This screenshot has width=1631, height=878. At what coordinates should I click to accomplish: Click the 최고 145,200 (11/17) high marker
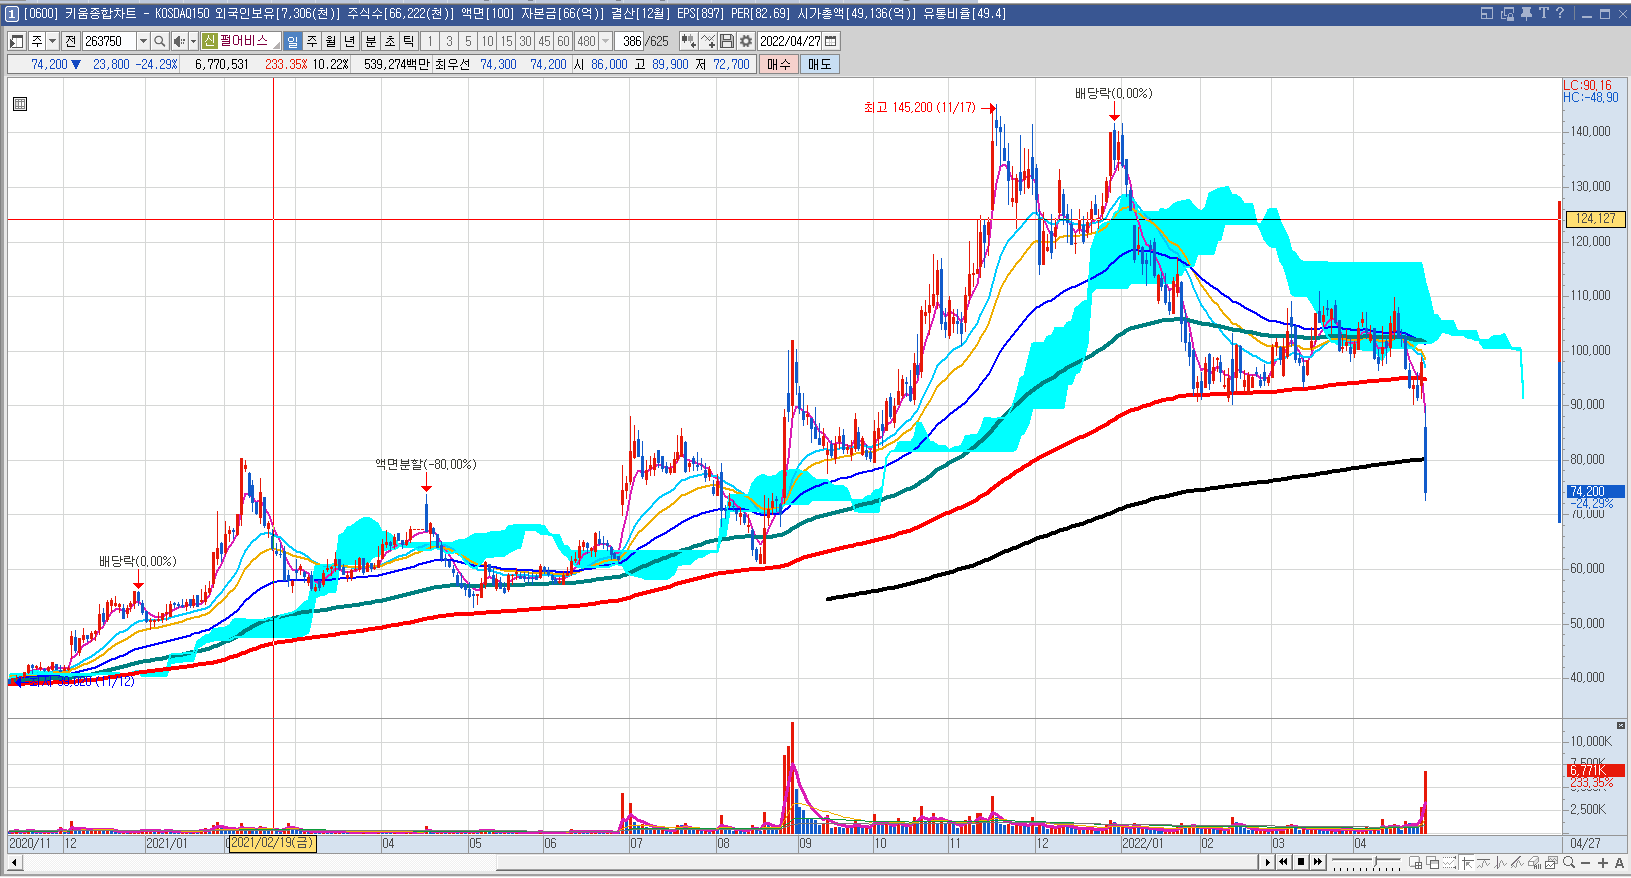919,107
